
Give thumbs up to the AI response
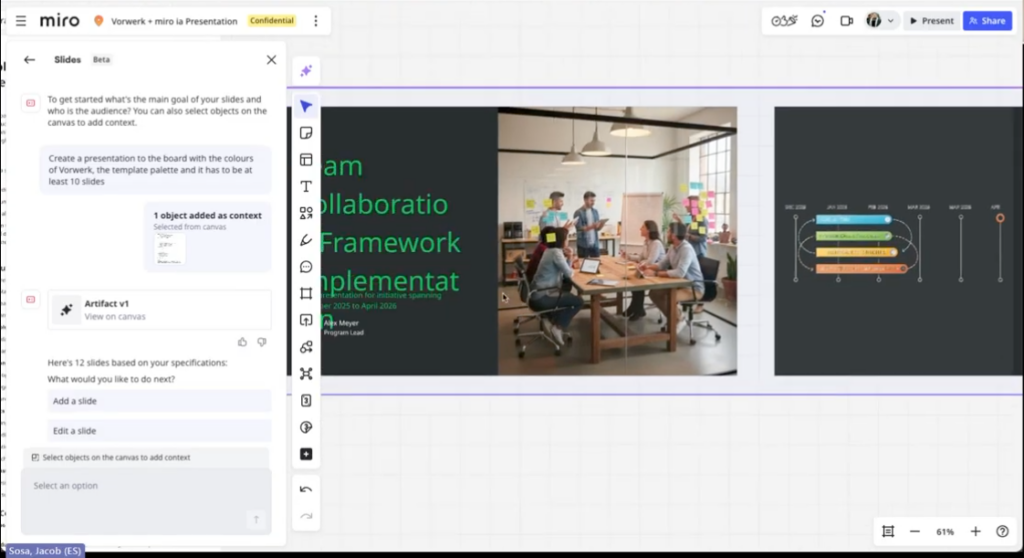point(242,342)
